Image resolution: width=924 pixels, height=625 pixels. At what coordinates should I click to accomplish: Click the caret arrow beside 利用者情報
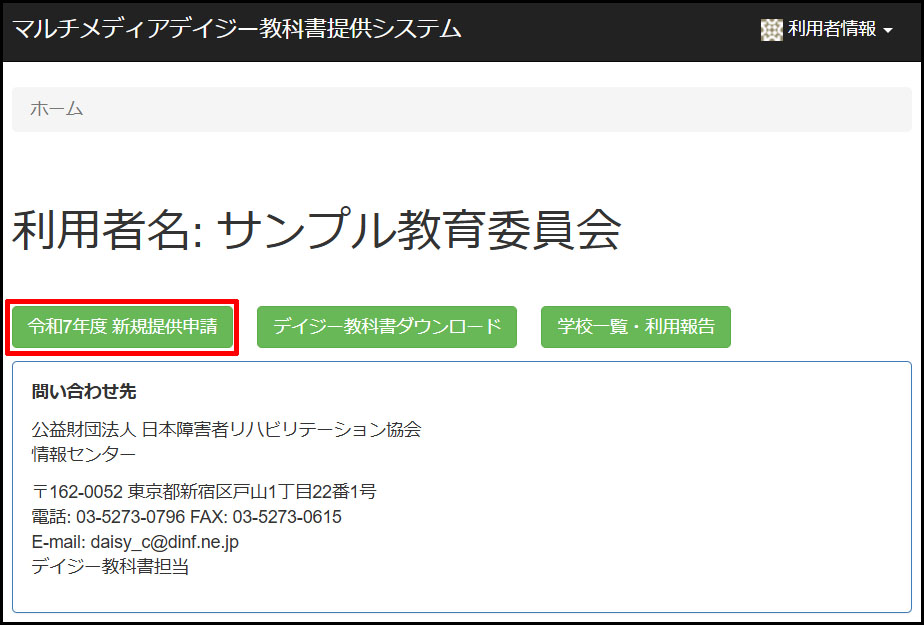(x=887, y=31)
